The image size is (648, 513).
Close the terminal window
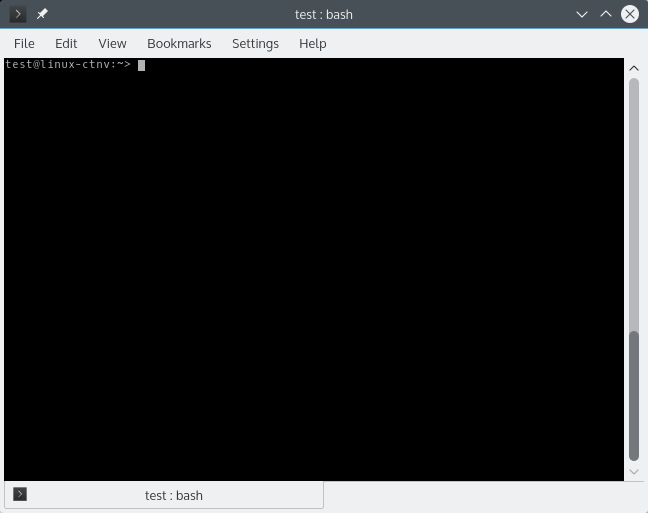[630, 14]
